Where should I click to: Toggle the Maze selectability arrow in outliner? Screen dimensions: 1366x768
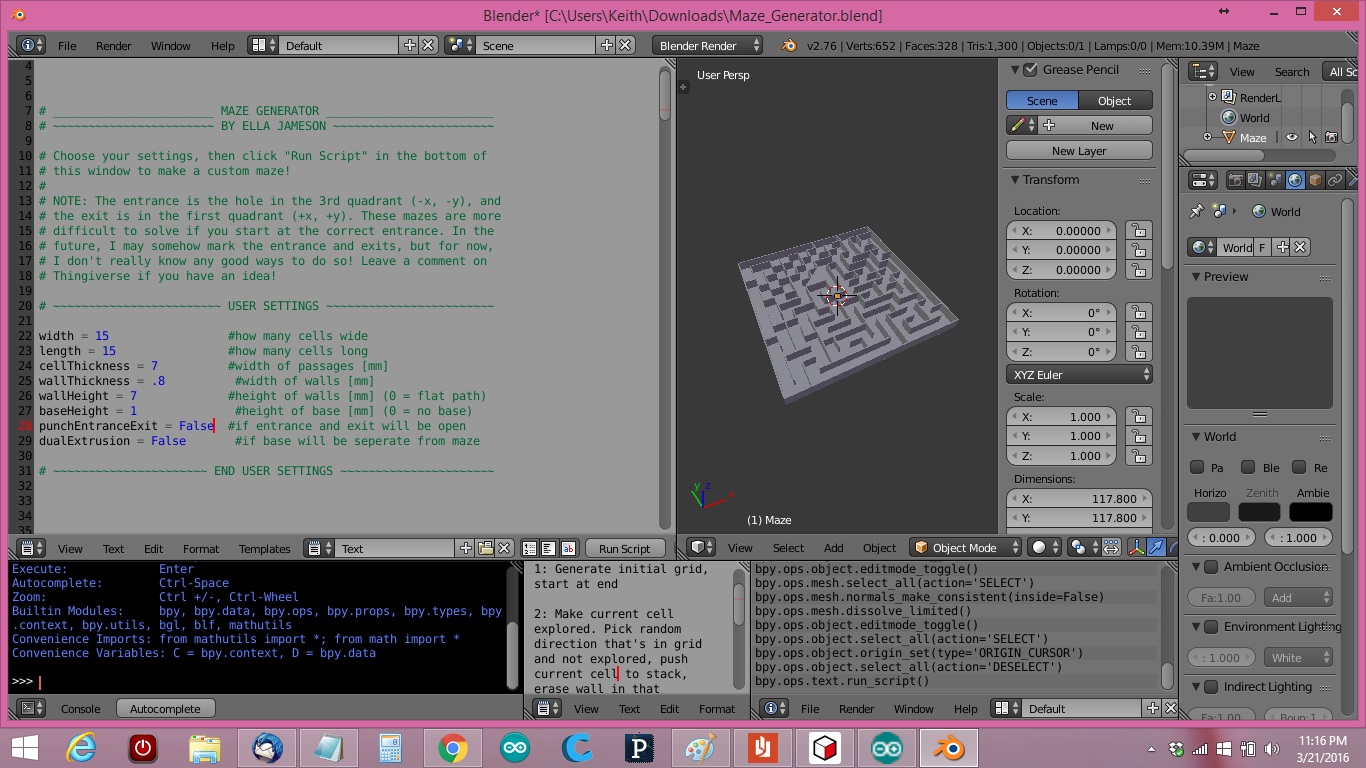(1313, 137)
